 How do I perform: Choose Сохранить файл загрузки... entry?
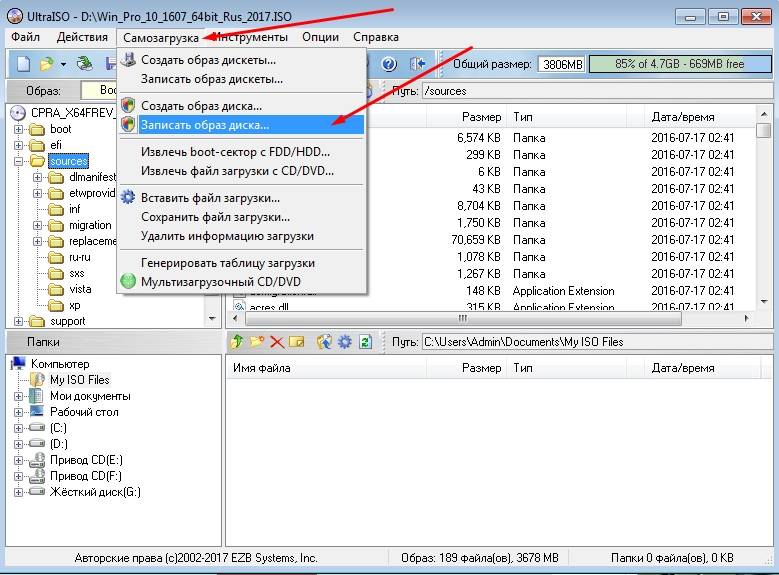point(241,217)
